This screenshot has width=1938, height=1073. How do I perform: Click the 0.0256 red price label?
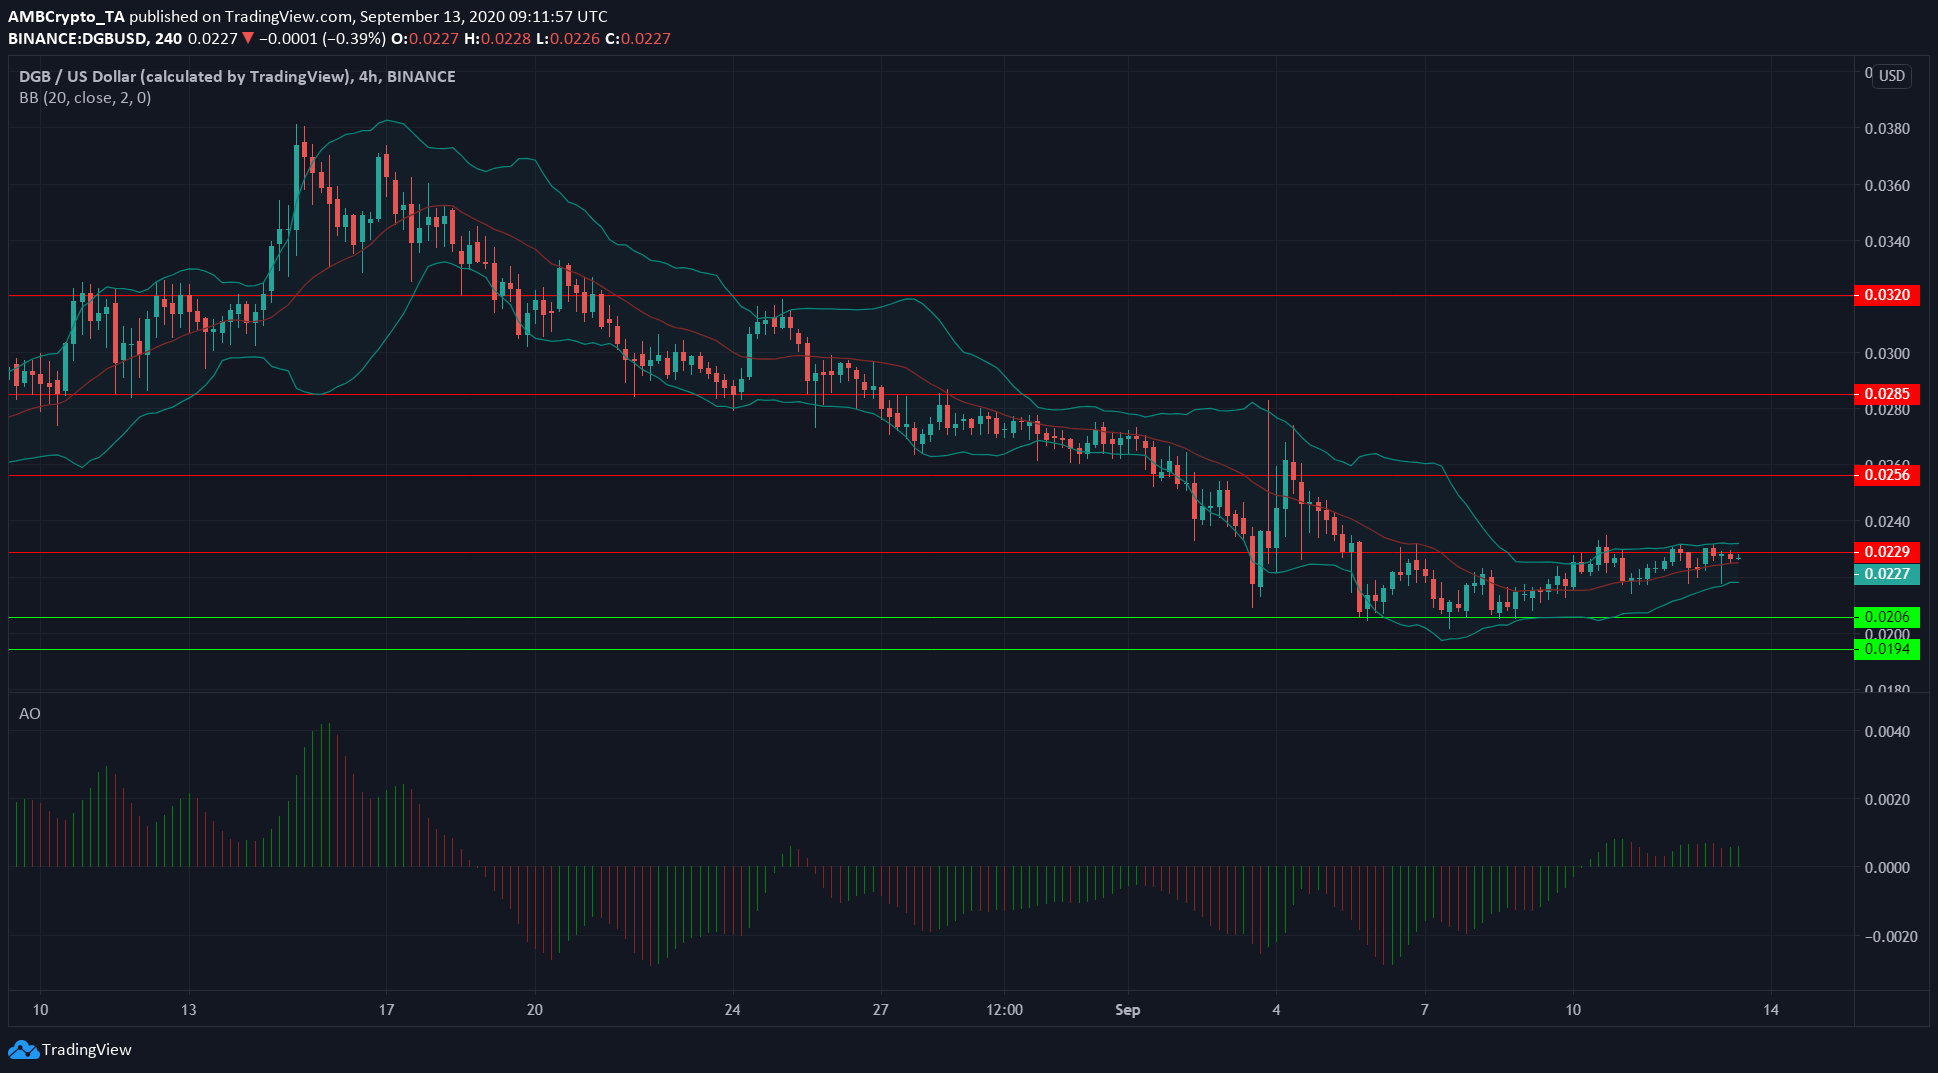pos(1886,475)
